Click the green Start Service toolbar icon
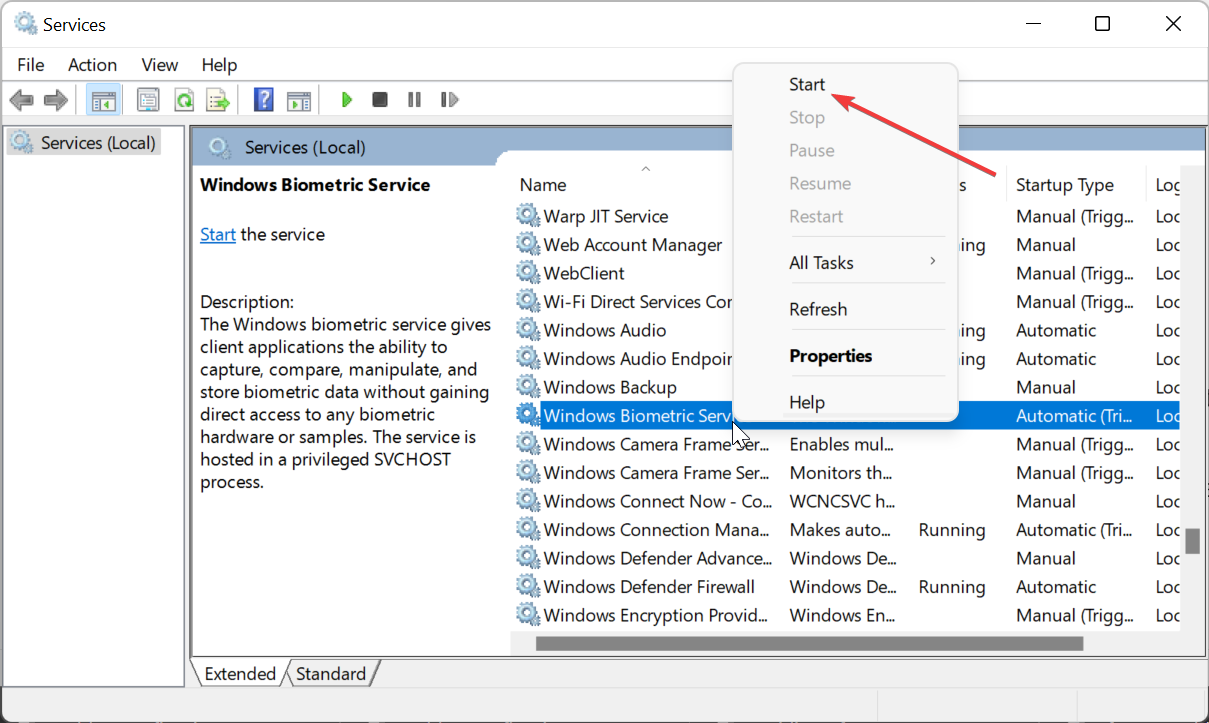The image size is (1209, 723). point(347,100)
